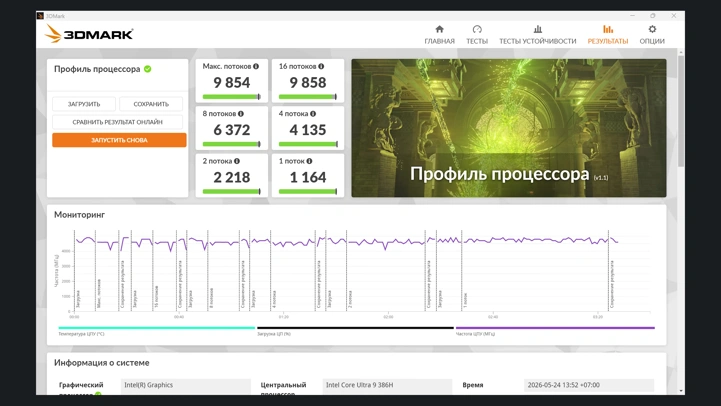
Task: Show info for Макс. потоков score
Action: pos(256,66)
